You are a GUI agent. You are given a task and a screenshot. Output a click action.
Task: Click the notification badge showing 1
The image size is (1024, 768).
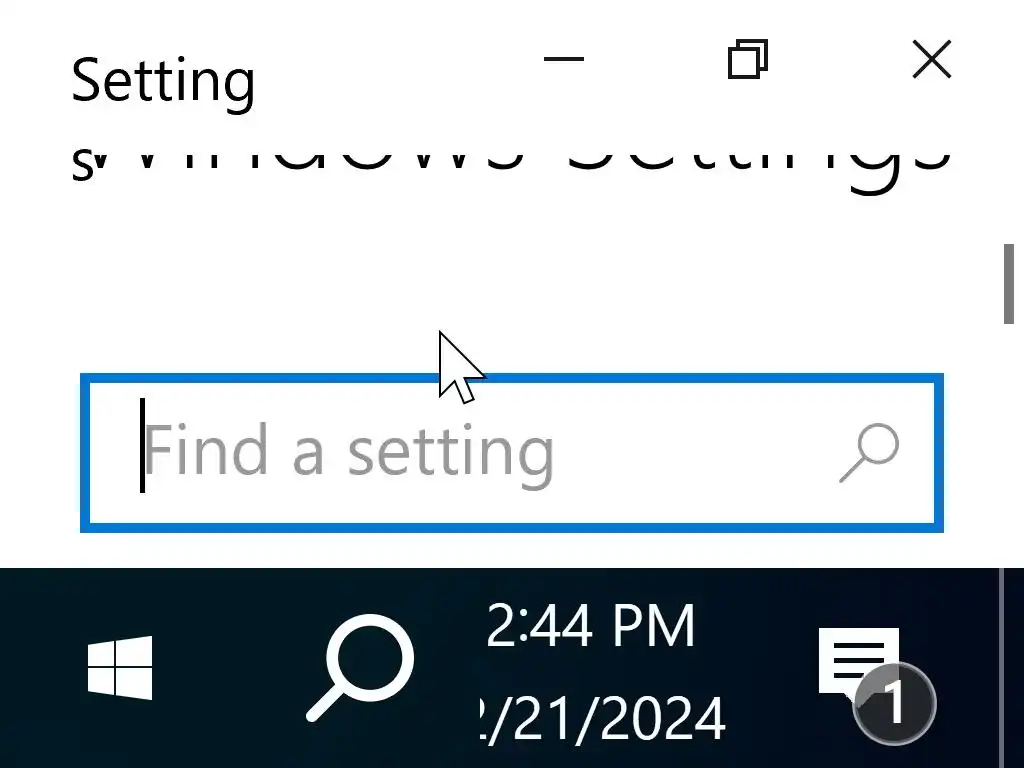tap(894, 703)
